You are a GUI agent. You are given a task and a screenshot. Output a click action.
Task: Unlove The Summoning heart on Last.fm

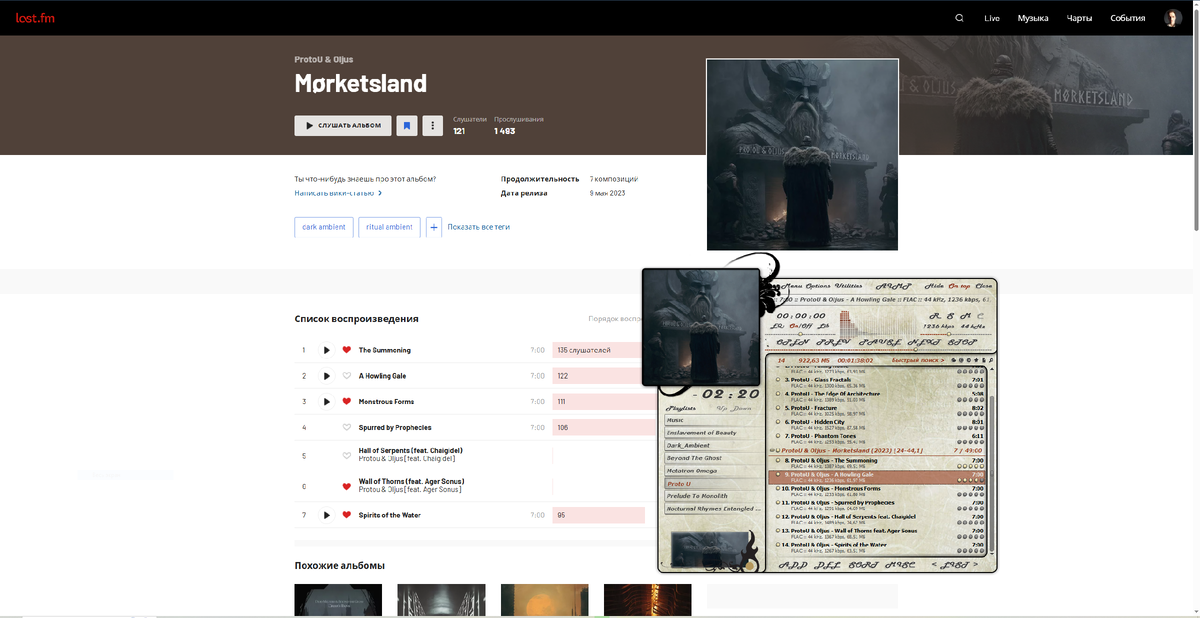347,350
